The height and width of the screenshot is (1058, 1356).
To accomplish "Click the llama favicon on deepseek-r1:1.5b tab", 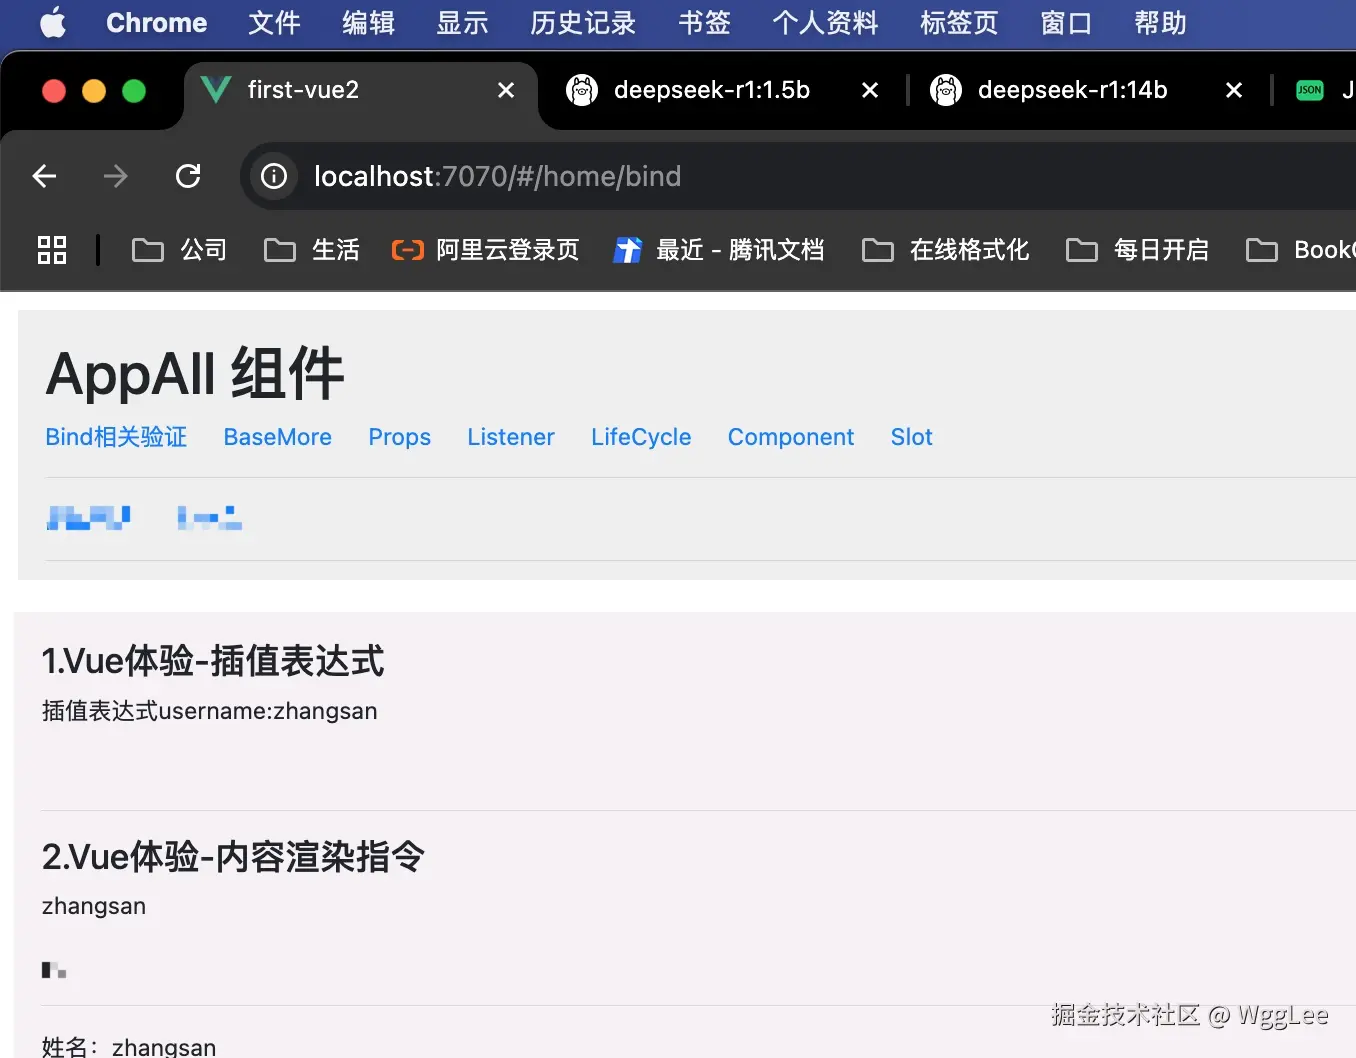I will coord(582,90).
